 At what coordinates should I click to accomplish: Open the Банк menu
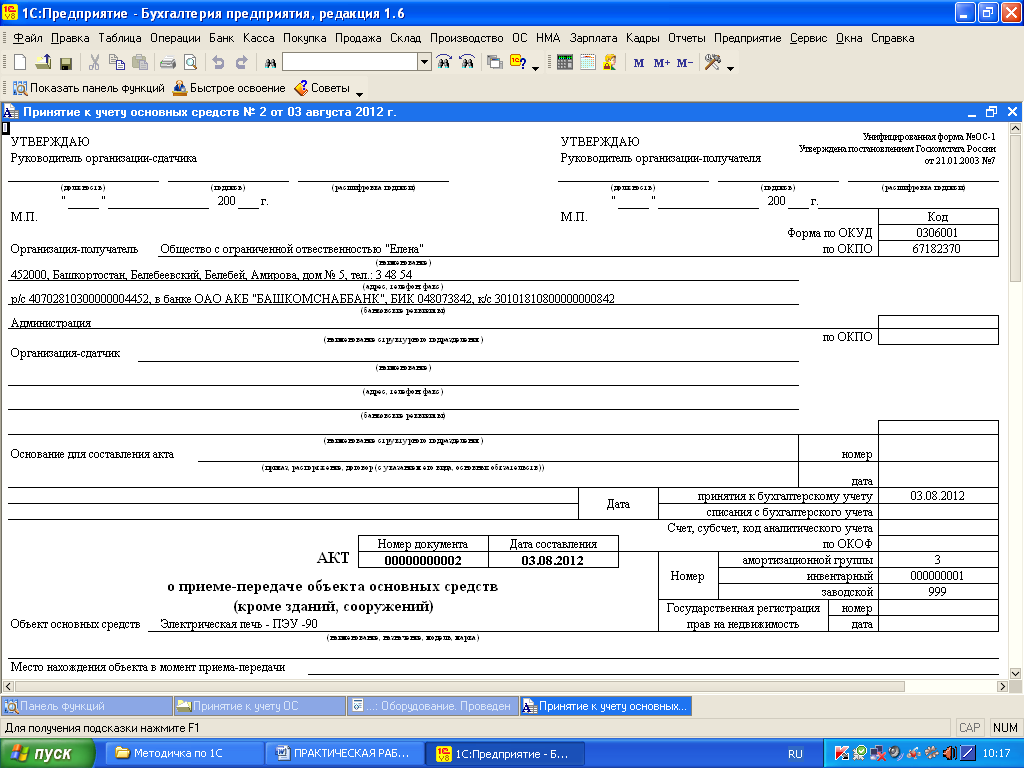click(x=221, y=38)
